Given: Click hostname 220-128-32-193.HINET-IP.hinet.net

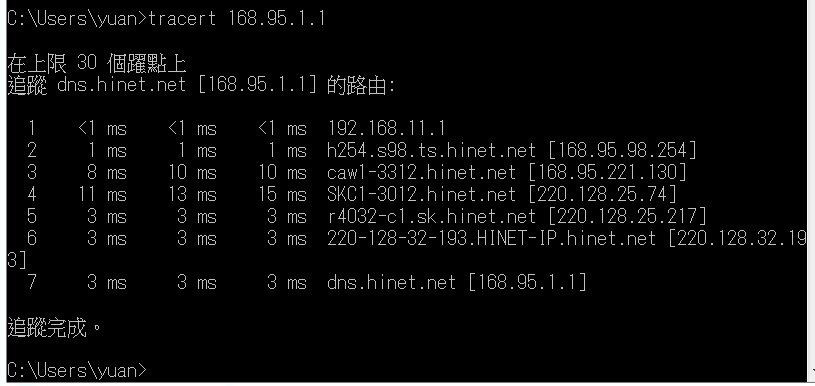Looking at the screenshot, I should point(491,238).
